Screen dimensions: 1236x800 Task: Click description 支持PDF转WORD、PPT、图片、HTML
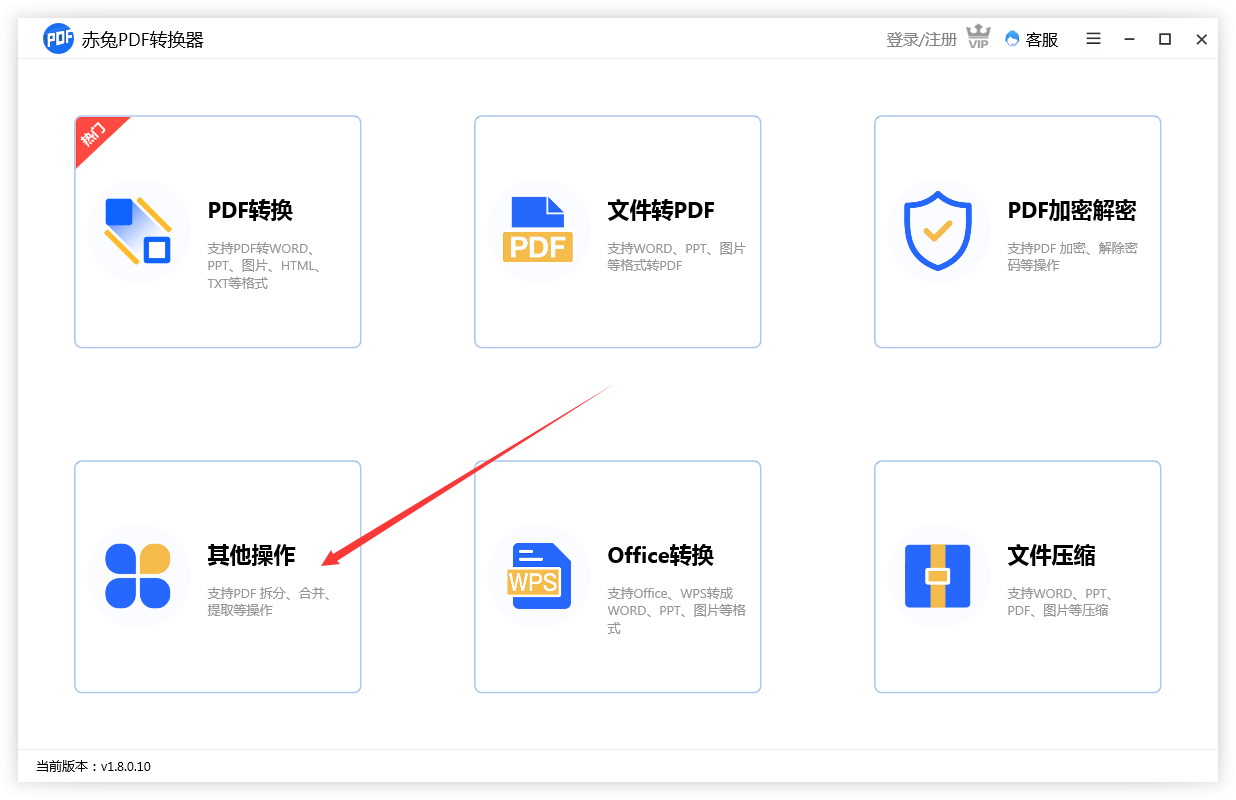click(266, 266)
